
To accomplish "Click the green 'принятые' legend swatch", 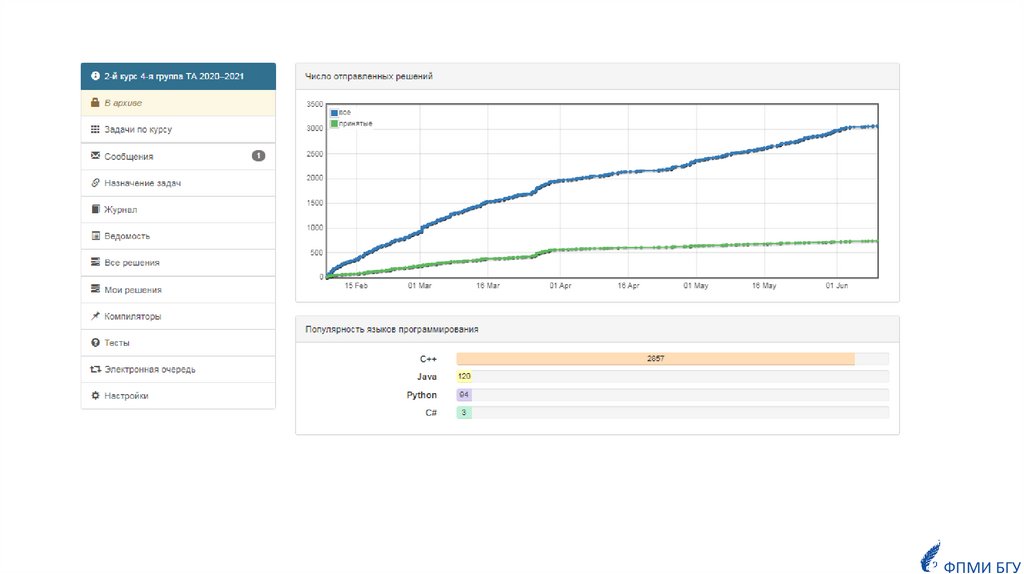I will click(x=334, y=123).
